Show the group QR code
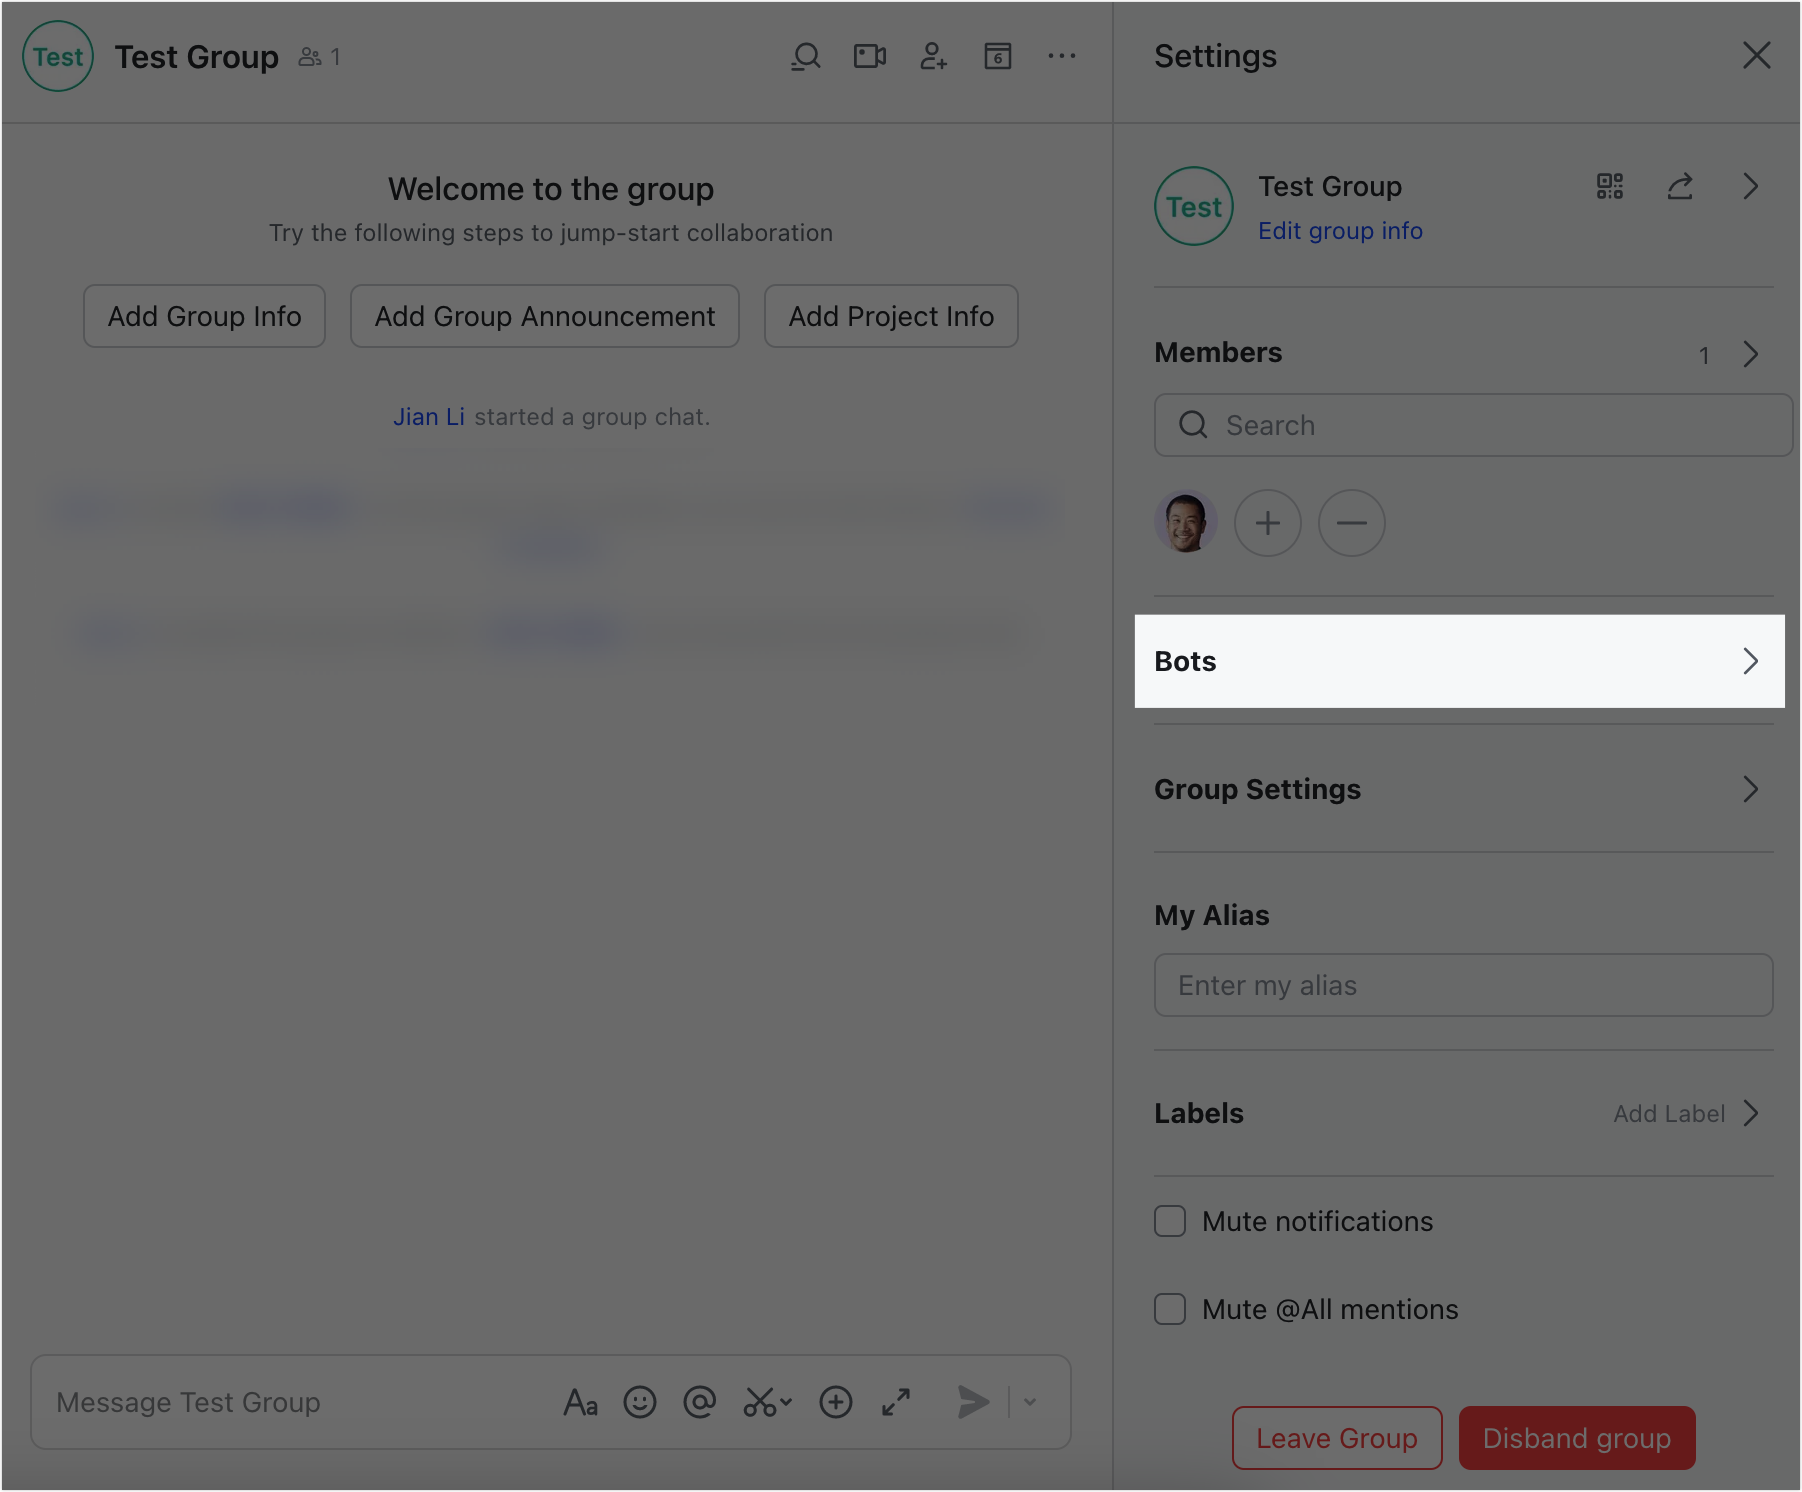The width and height of the screenshot is (1802, 1492). (1610, 186)
